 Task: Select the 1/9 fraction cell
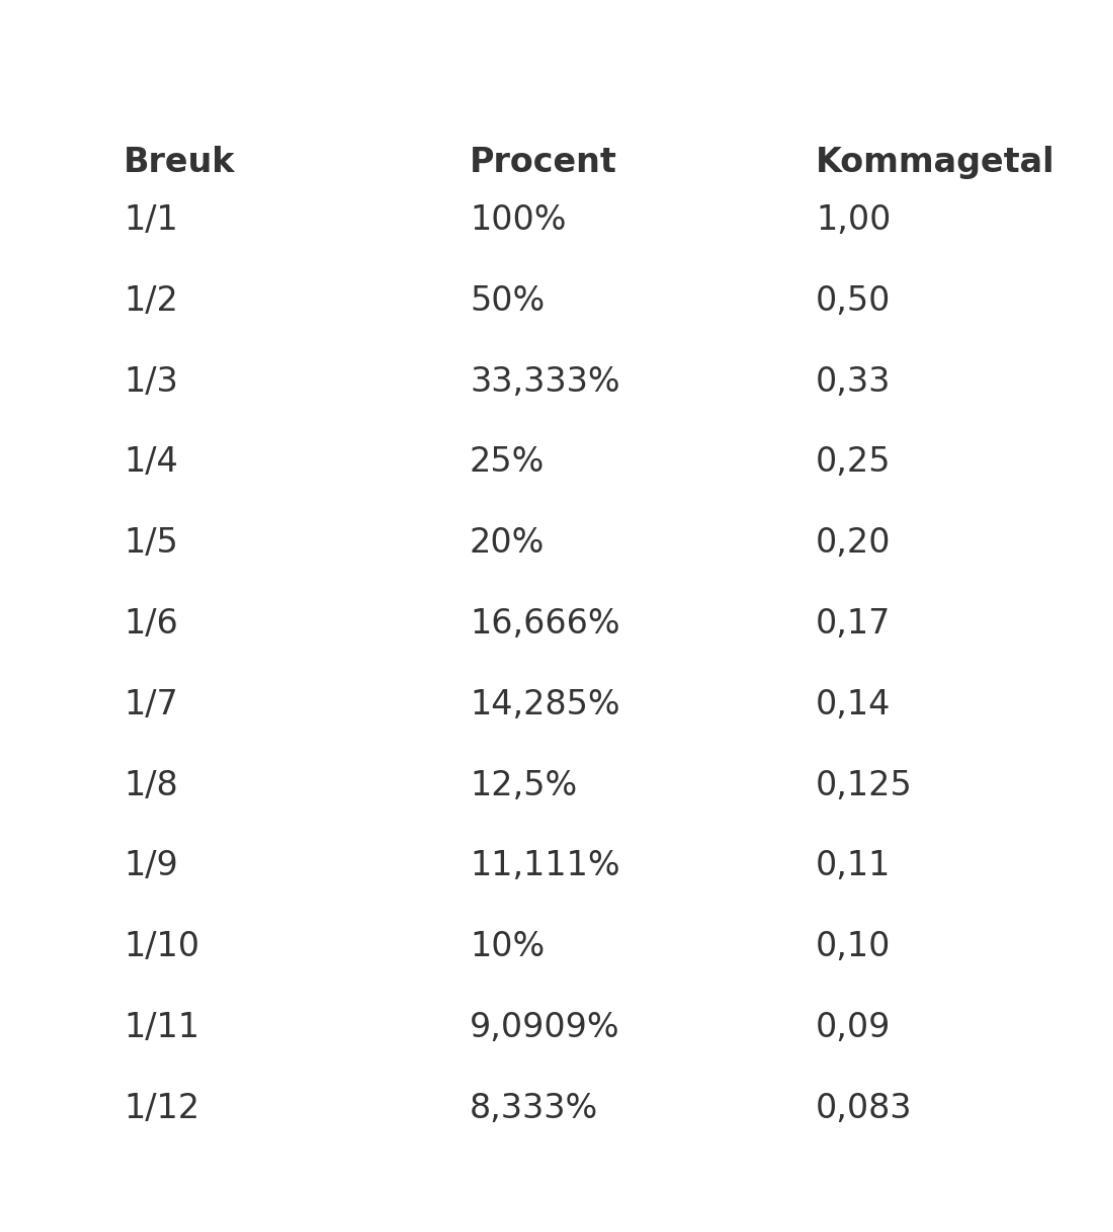pos(151,865)
